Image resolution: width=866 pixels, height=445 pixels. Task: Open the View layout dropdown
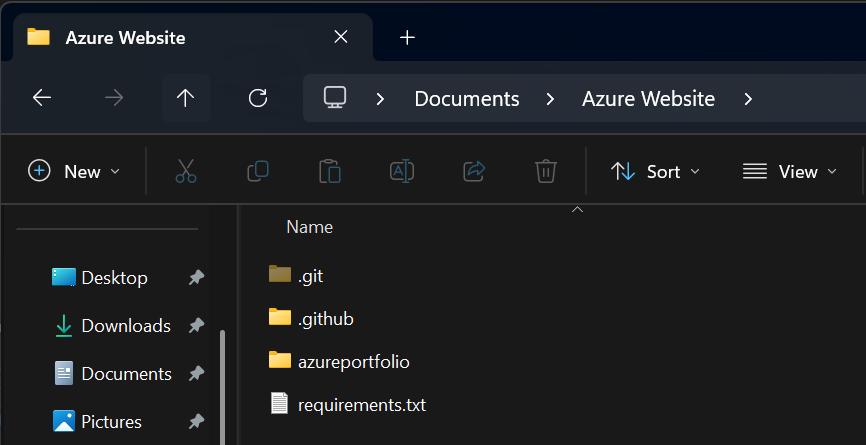pos(789,171)
